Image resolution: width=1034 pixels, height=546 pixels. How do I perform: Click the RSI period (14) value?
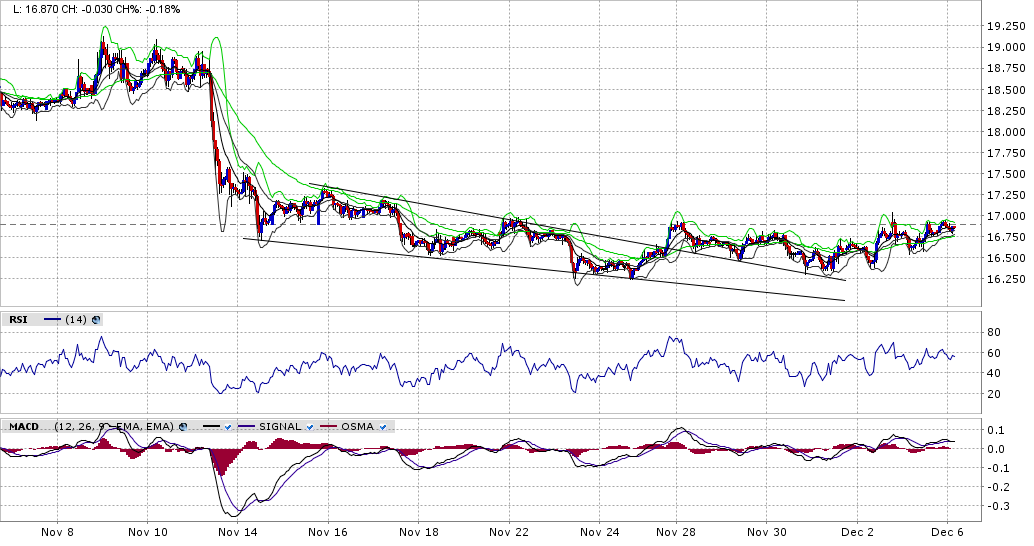pyautogui.click(x=75, y=320)
